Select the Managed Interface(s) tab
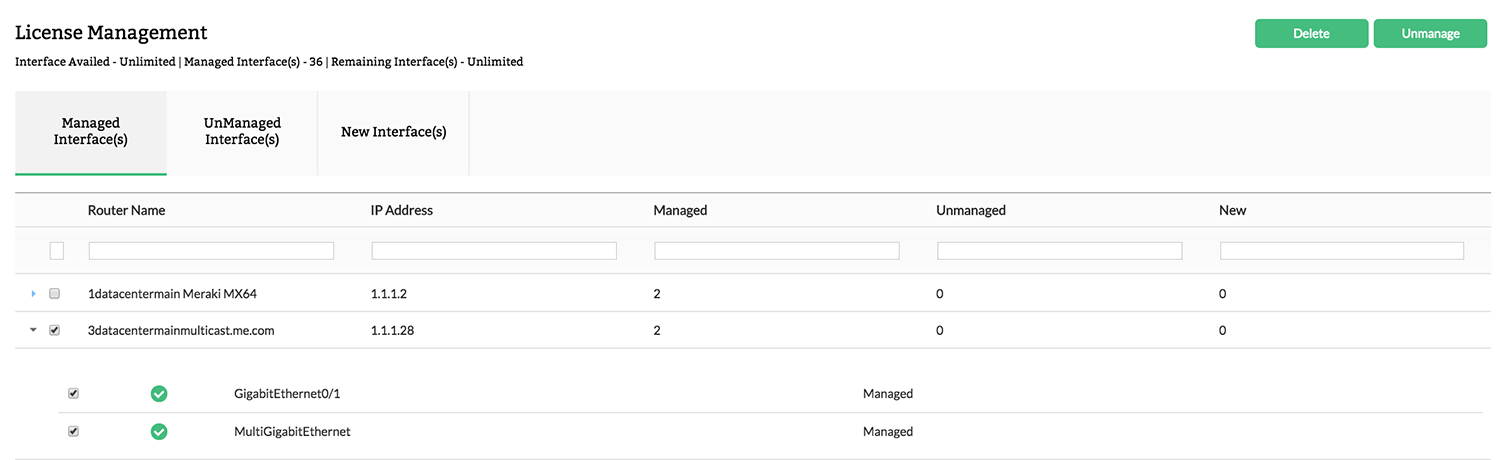1500x460 pixels. coord(91,132)
